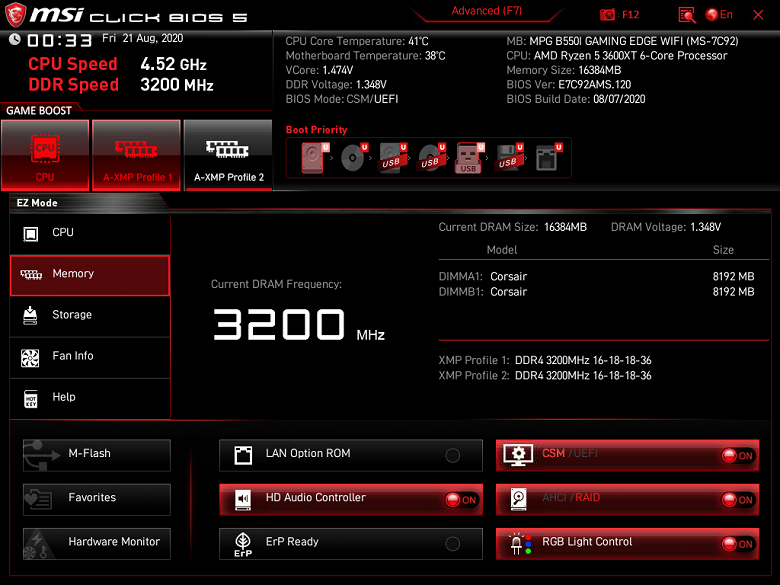Click the hot key icon next to Help
Image resolution: width=780 pixels, height=585 pixels.
pyautogui.click(x=31, y=398)
